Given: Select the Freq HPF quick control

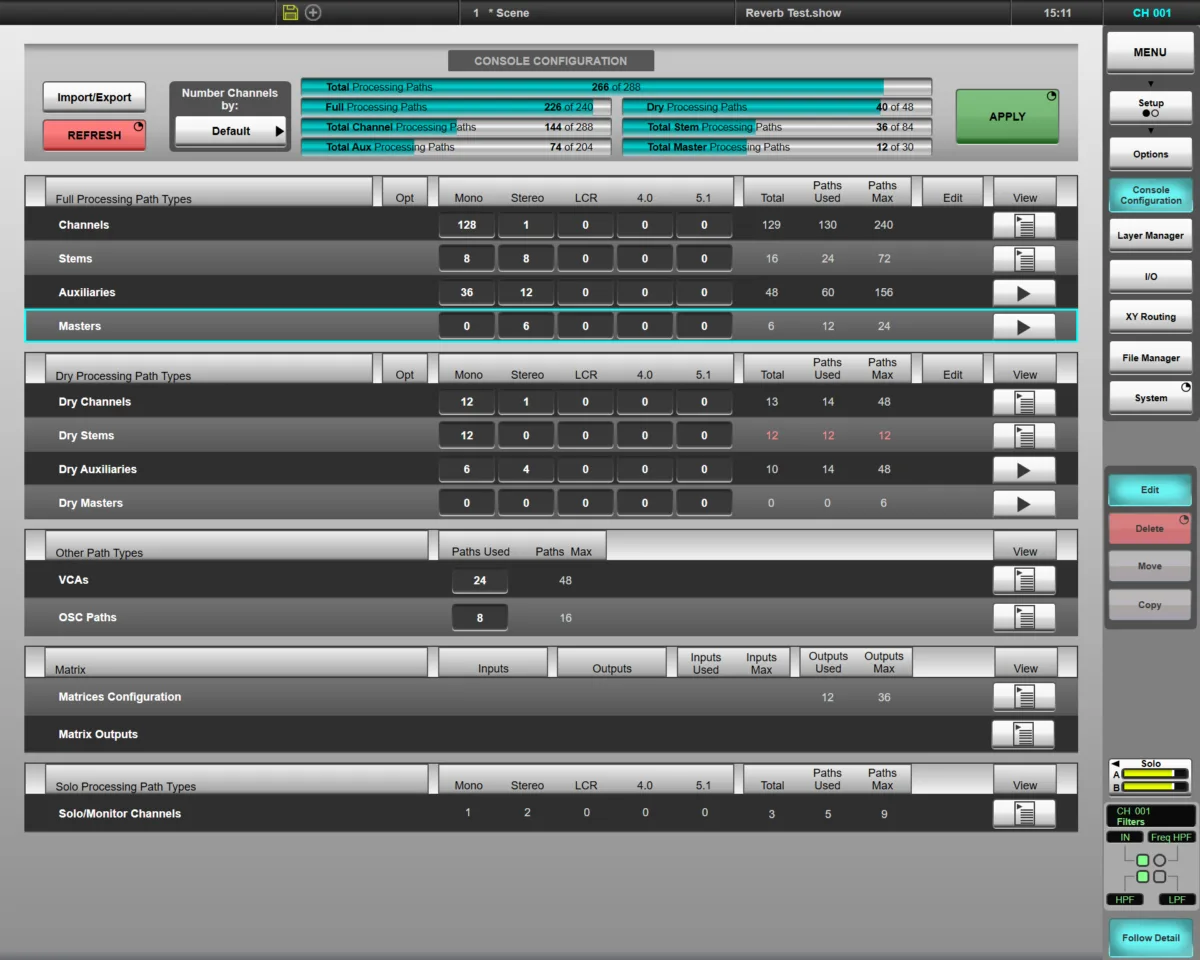Looking at the screenshot, I should click(x=1171, y=837).
